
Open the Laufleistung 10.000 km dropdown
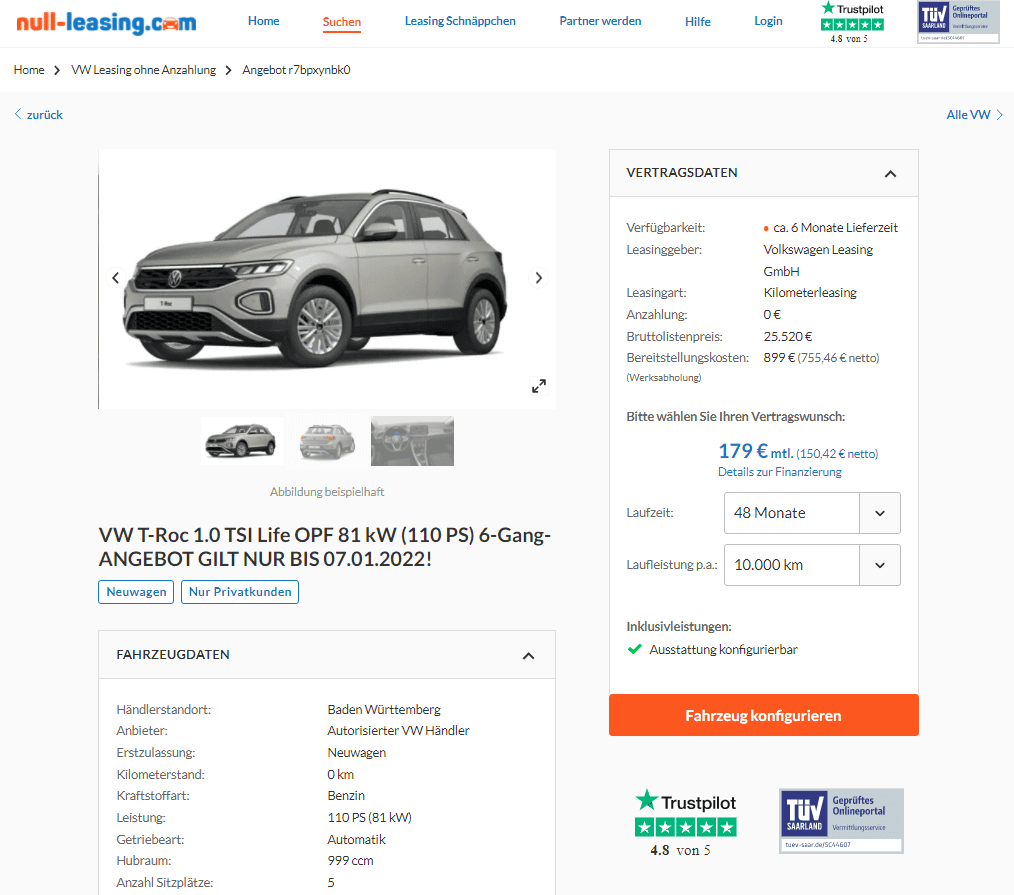pyautogui.click(x=812, y=565)
